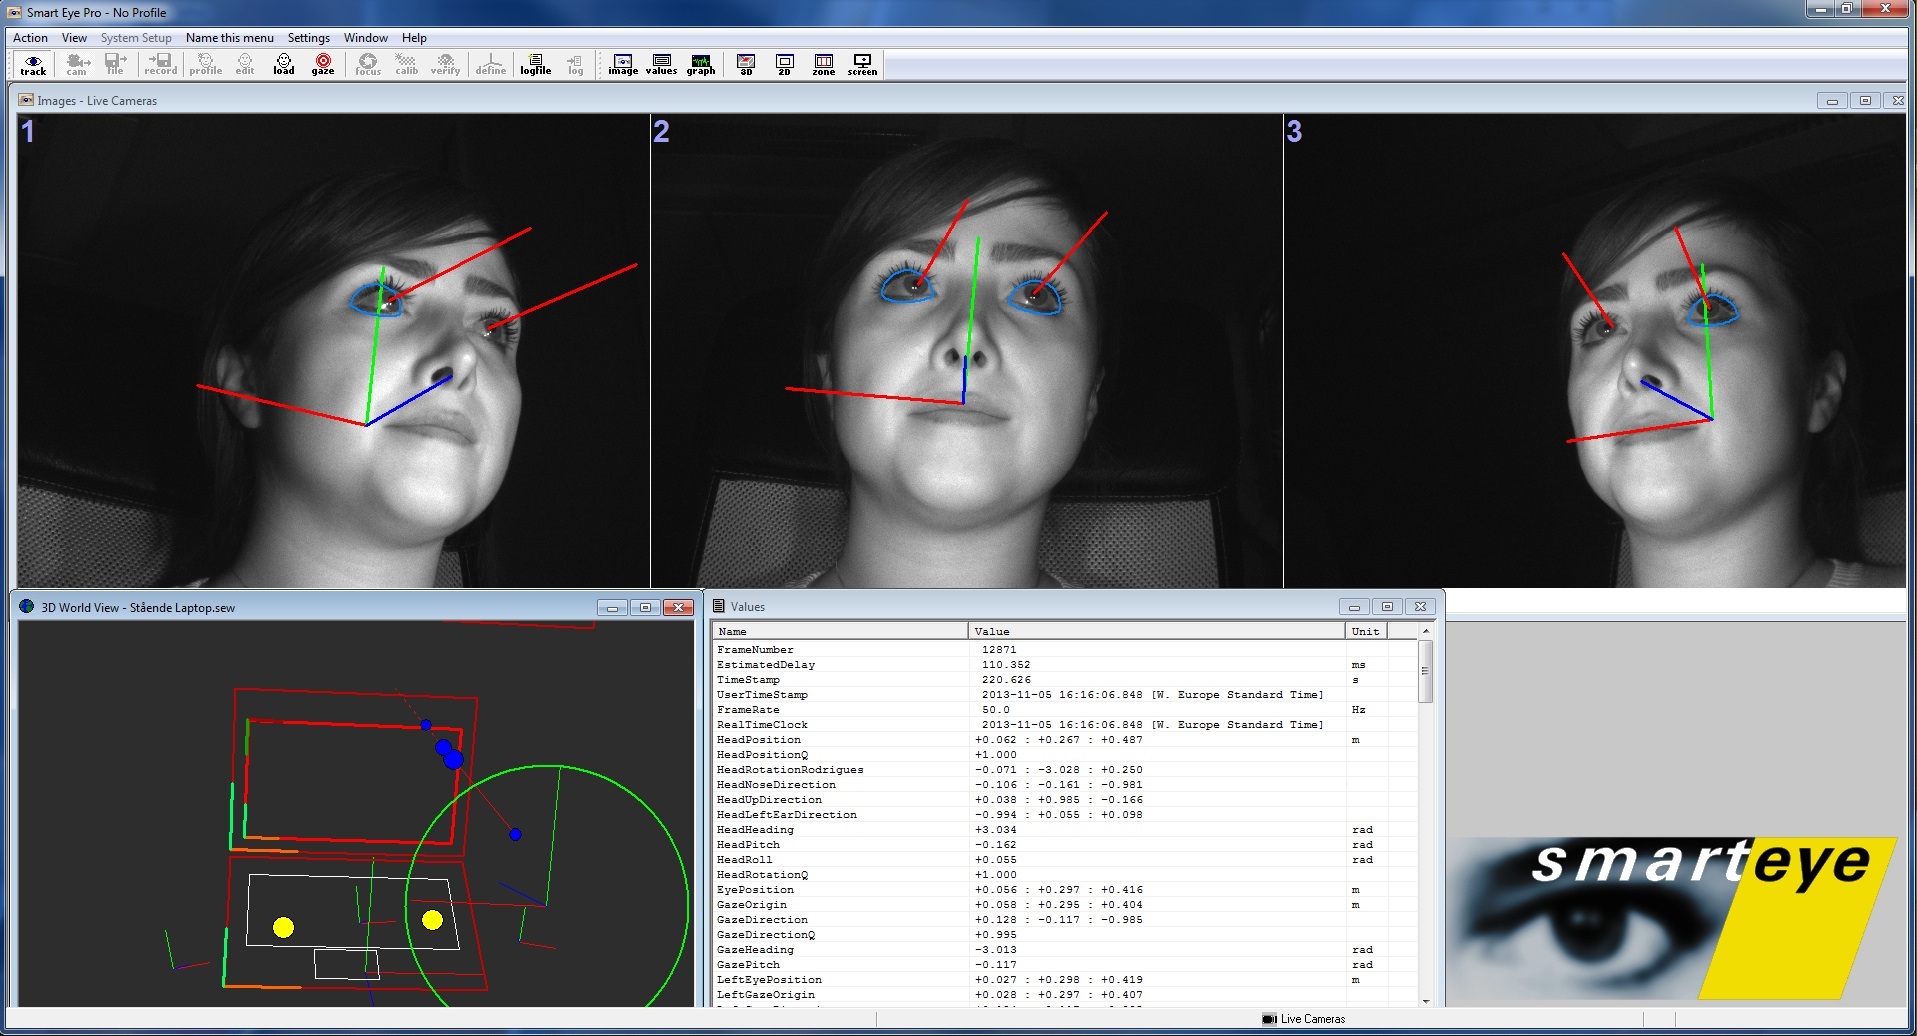Select the image view icon in toolbar

point(621,63)
